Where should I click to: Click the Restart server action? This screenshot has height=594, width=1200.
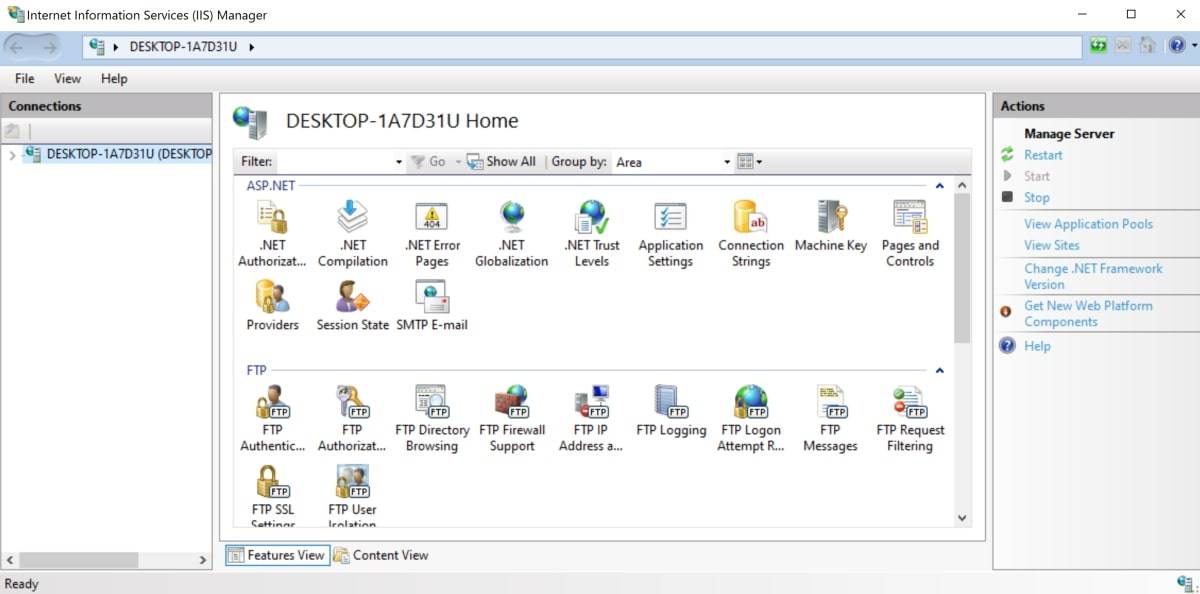(1043, 155)
